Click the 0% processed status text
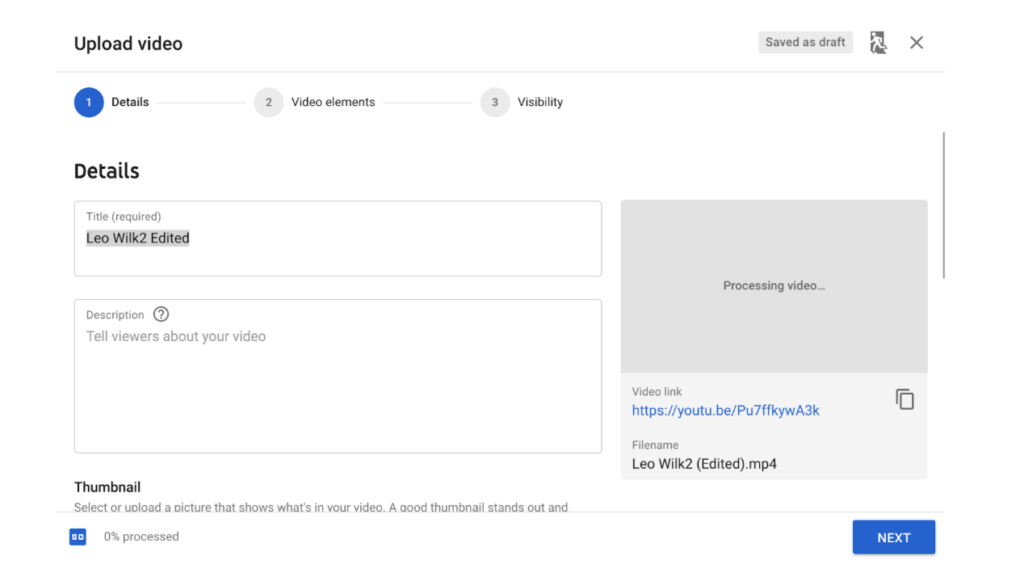The width and height of the screenshot is (1024, 569). (141, 537)
